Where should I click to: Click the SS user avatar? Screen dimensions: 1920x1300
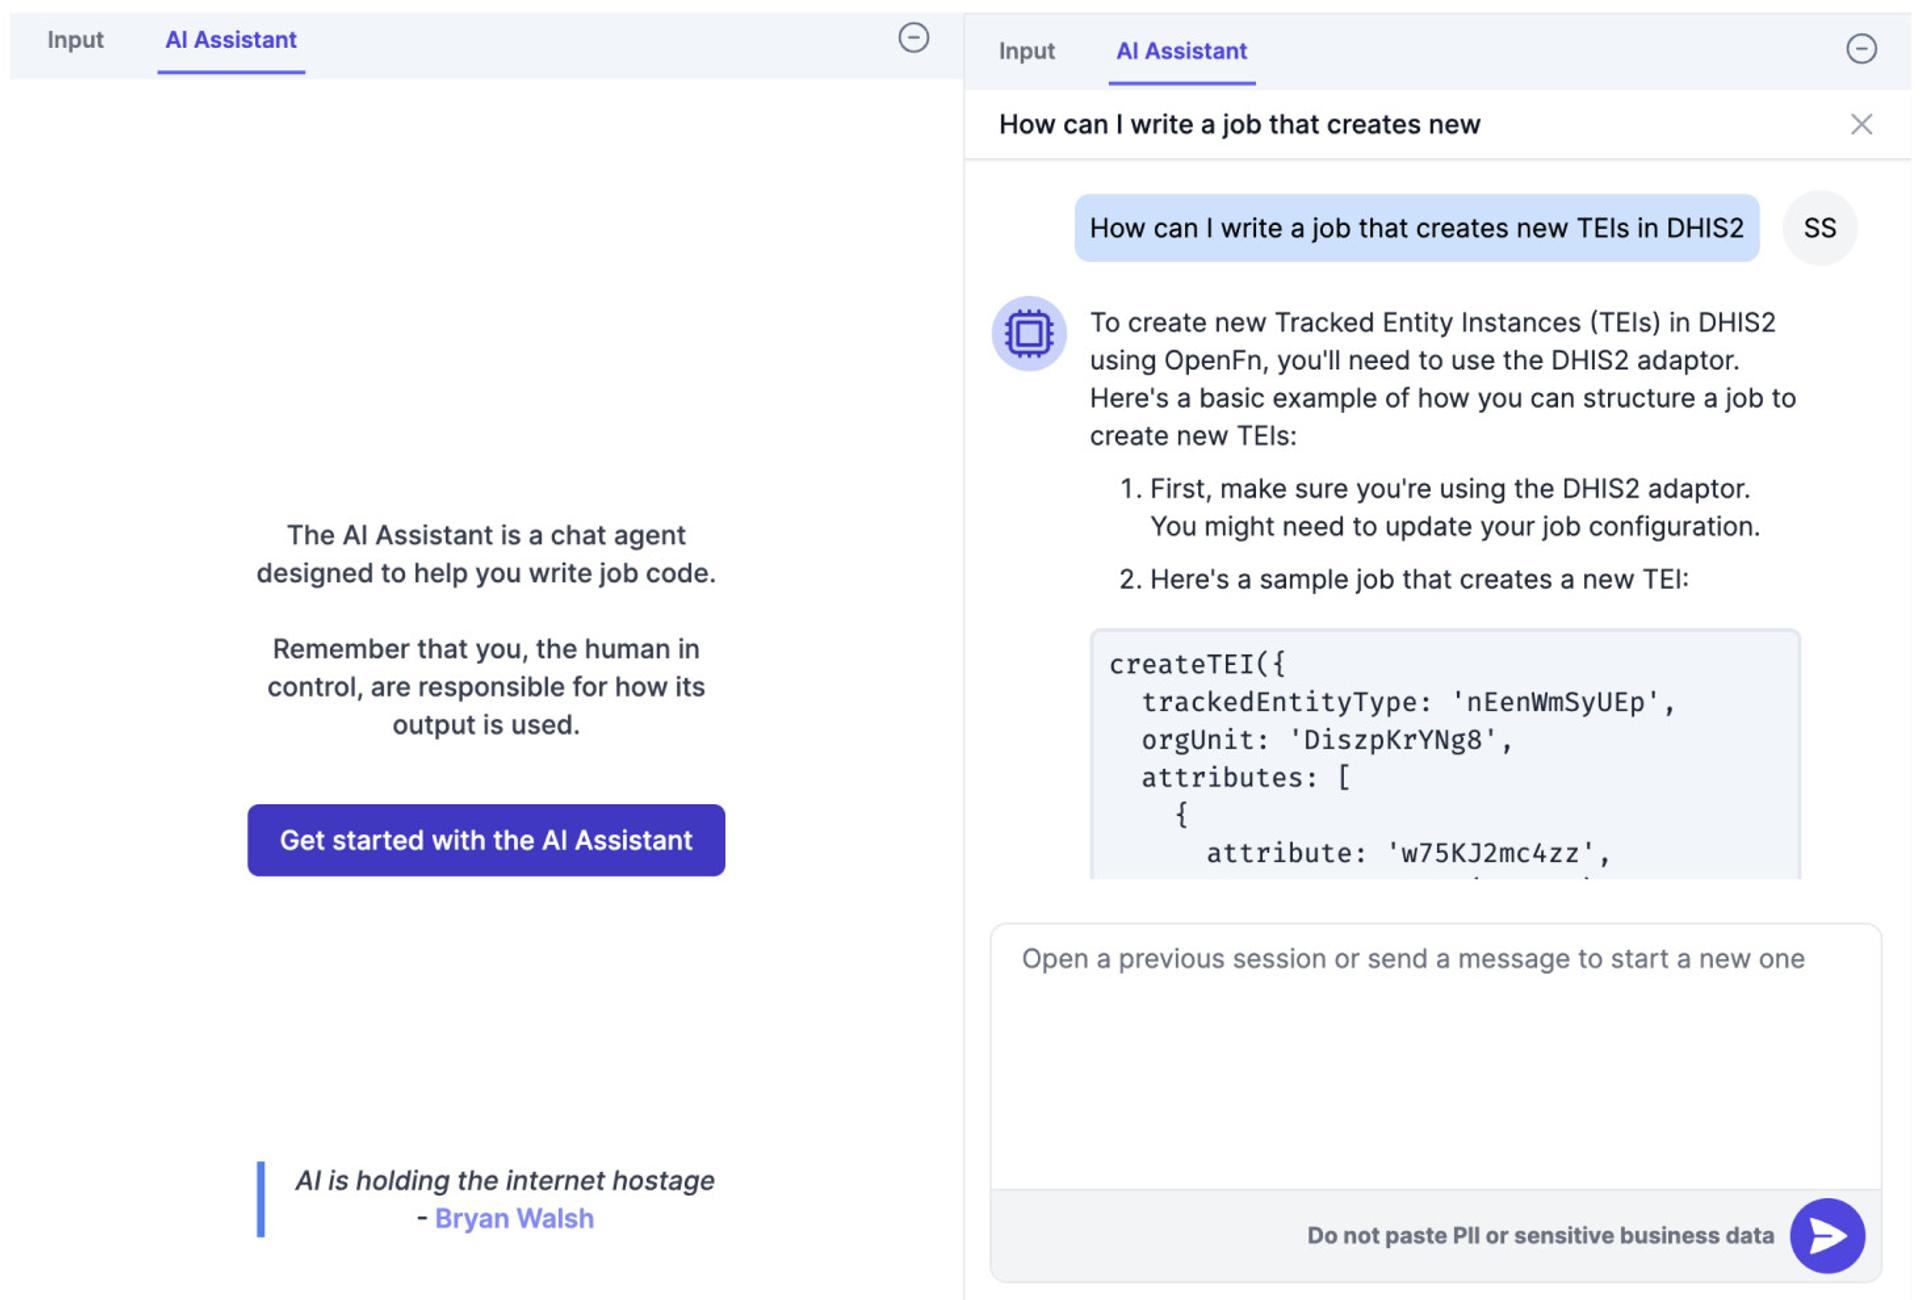1819,228
